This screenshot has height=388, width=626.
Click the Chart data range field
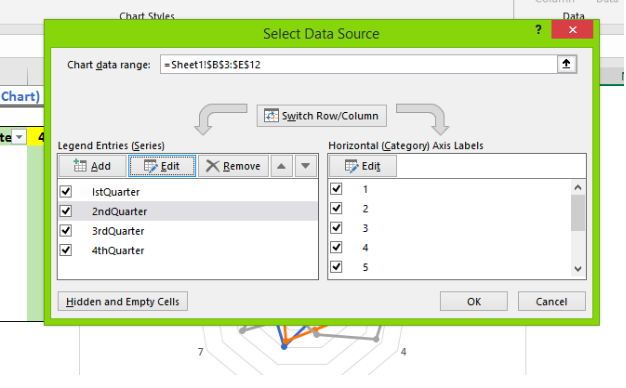coord(359,64)
